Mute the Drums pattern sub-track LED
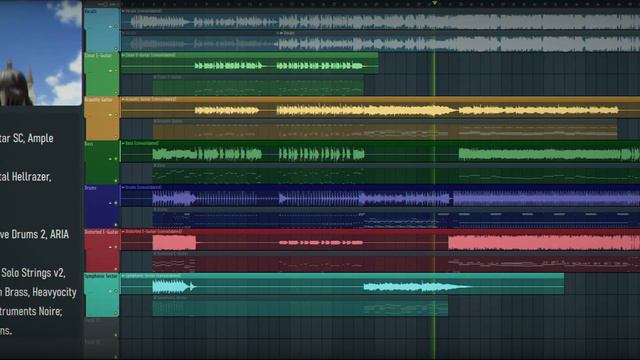The width and height of the screenshot is (640, 360). coord(116,225)
